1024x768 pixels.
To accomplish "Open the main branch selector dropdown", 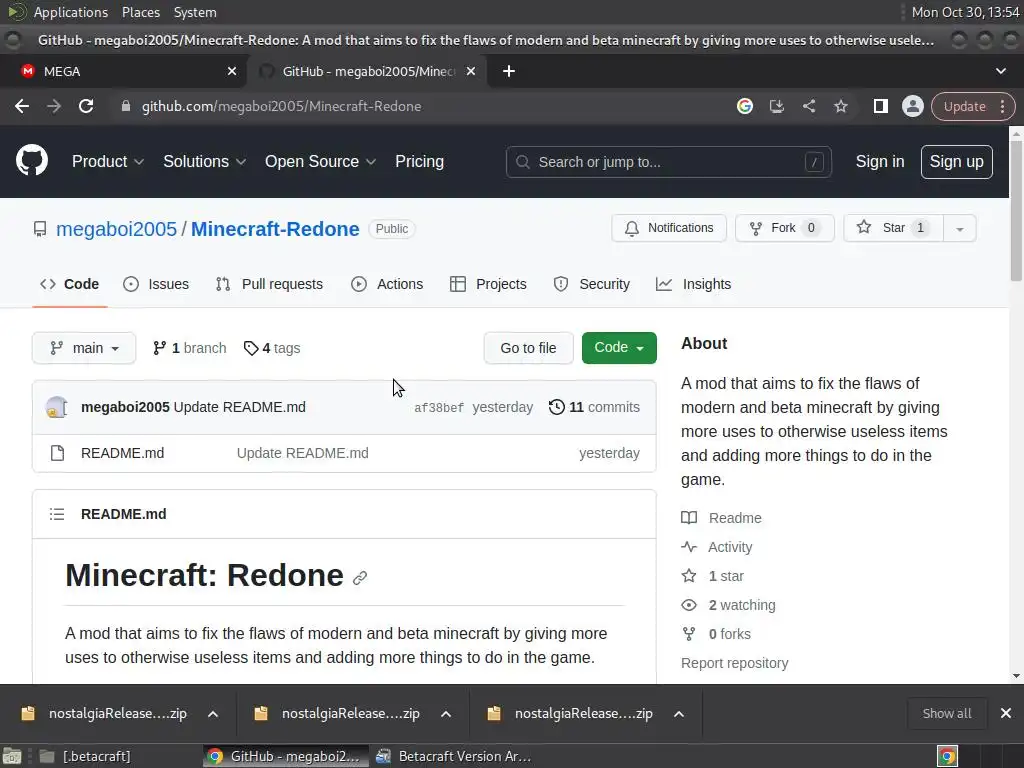I will tap(84, 348).
